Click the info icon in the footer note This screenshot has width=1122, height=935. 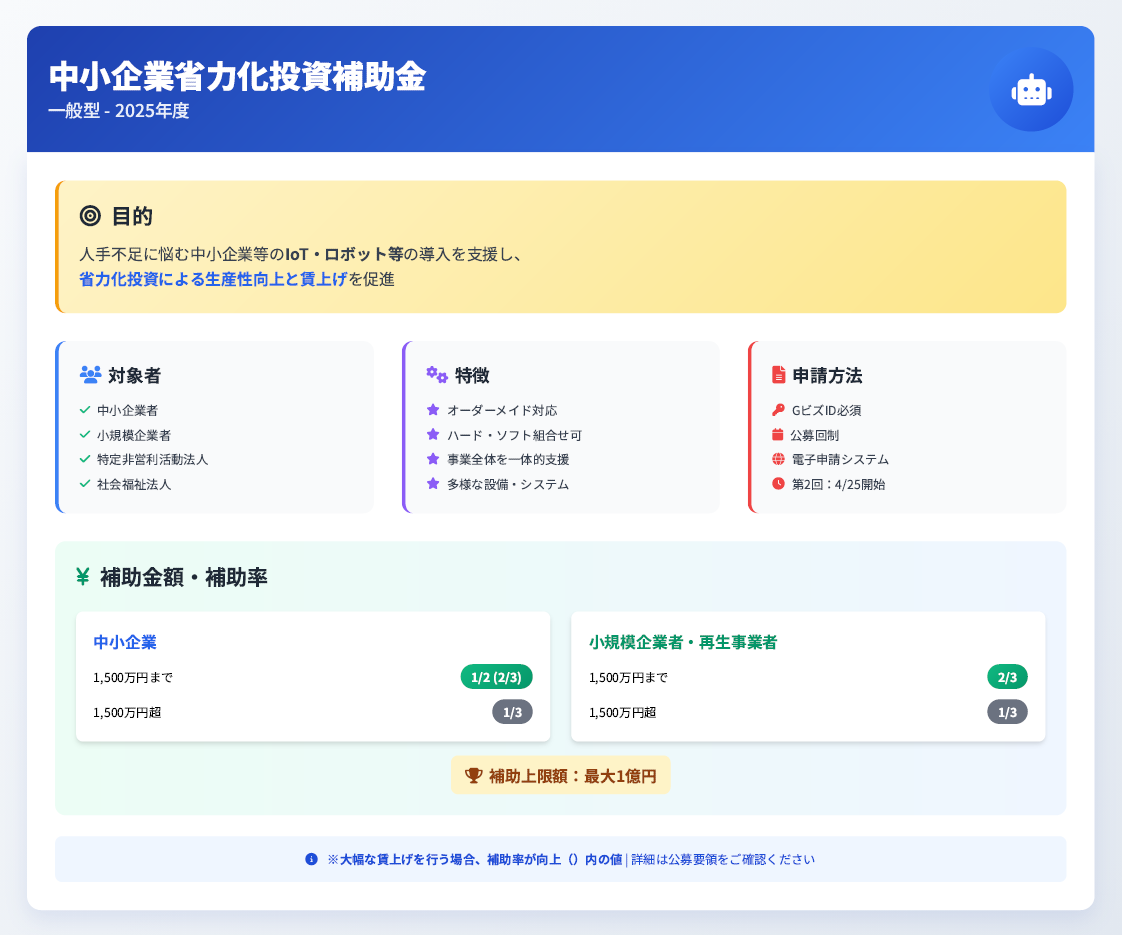click(311, 859)
